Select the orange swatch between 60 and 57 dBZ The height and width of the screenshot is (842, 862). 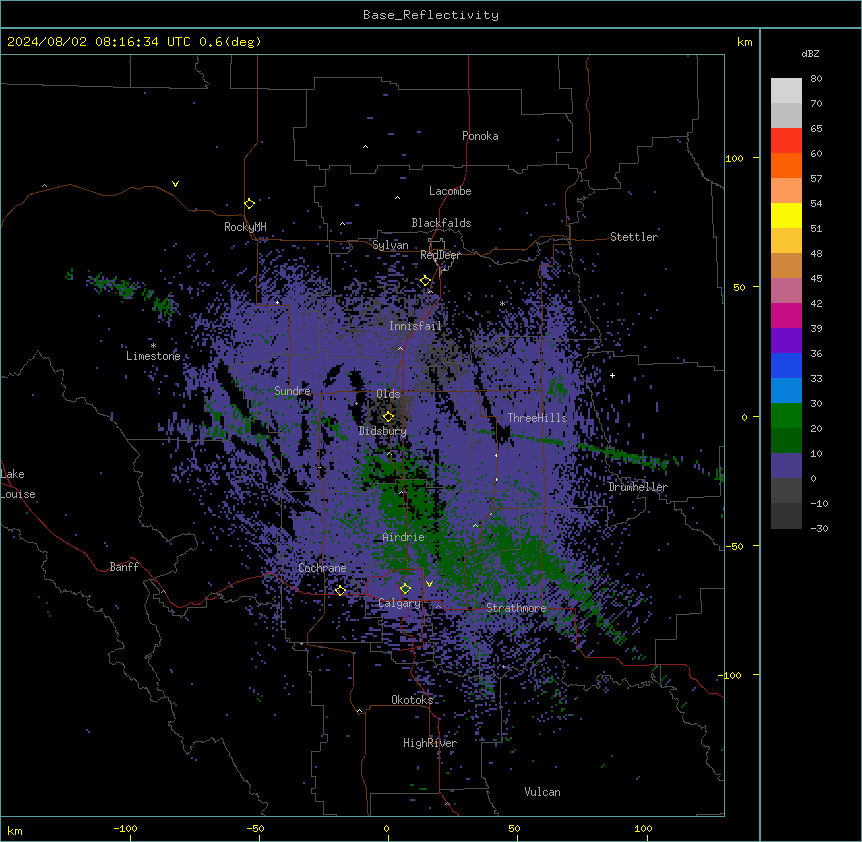786,165
